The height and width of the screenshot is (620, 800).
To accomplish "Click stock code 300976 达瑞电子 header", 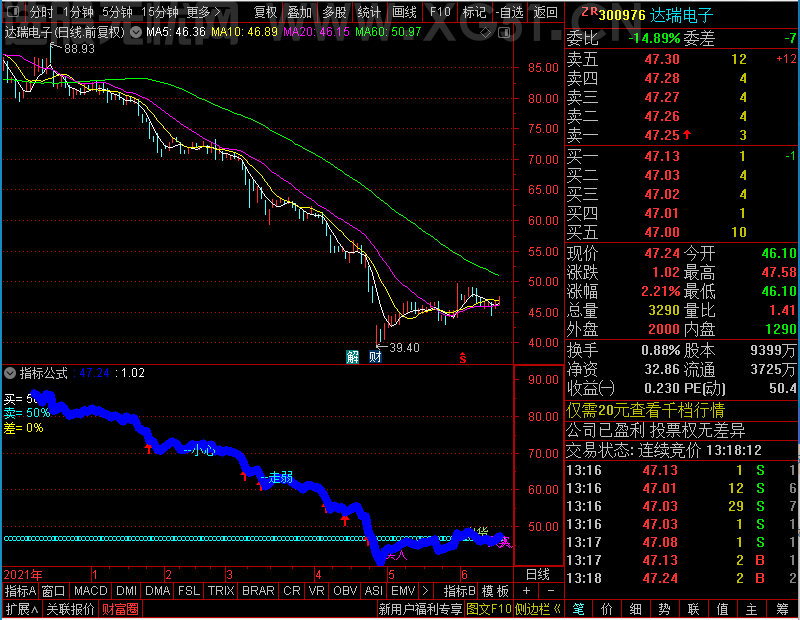I will coord(656,15).
